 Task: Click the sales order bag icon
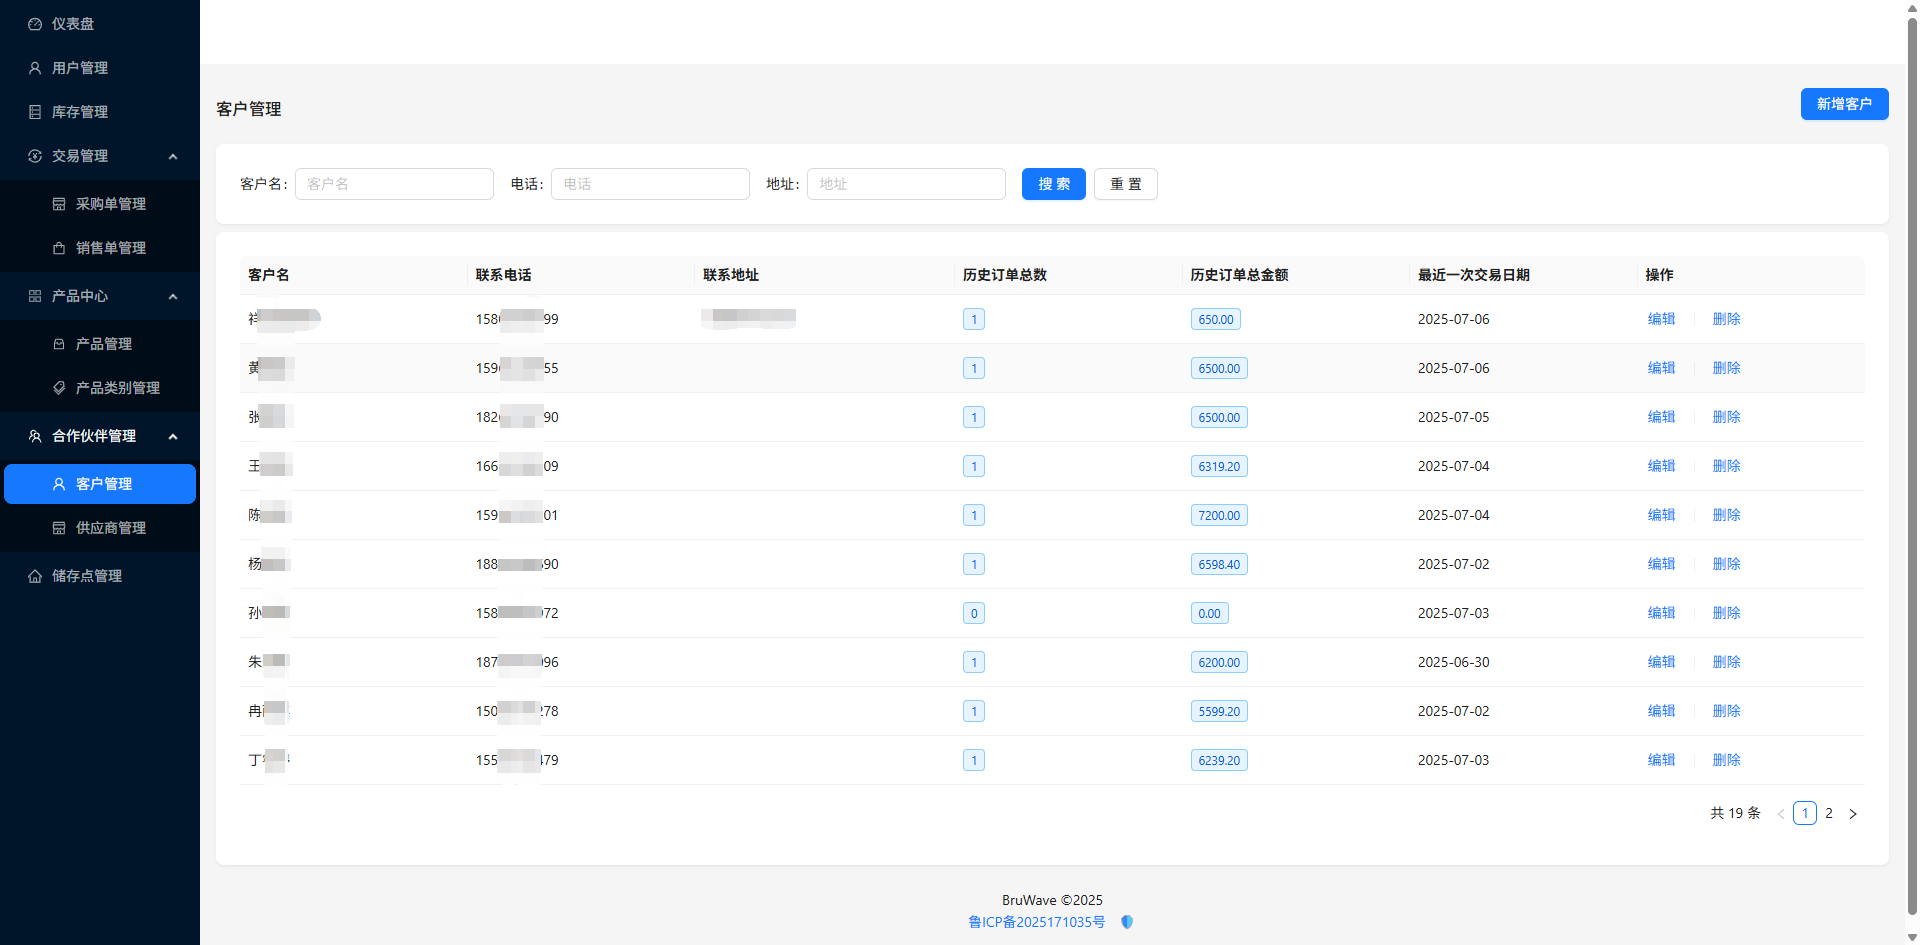coord(59,248)
